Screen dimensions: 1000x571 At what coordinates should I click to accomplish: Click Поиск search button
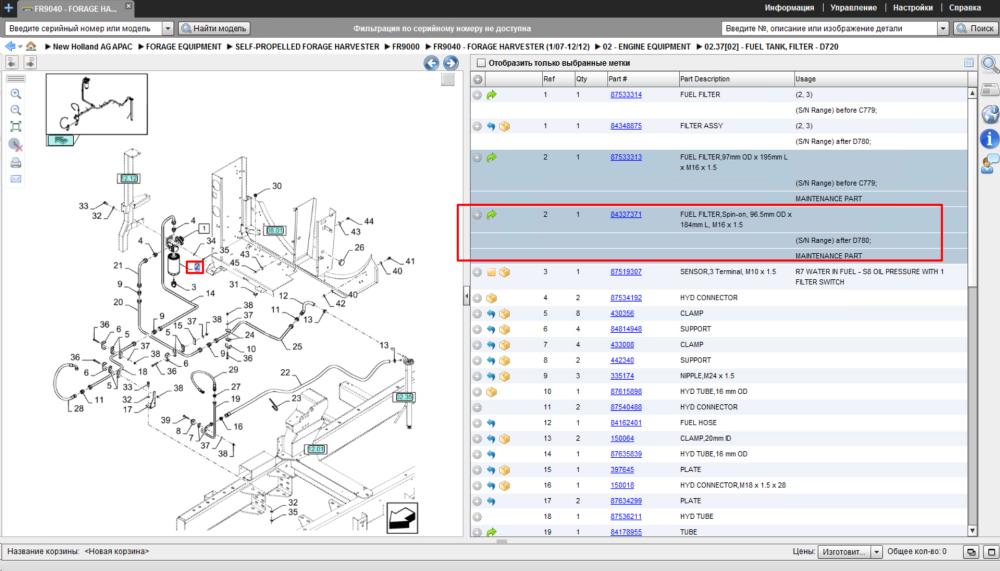click(975, 28)
